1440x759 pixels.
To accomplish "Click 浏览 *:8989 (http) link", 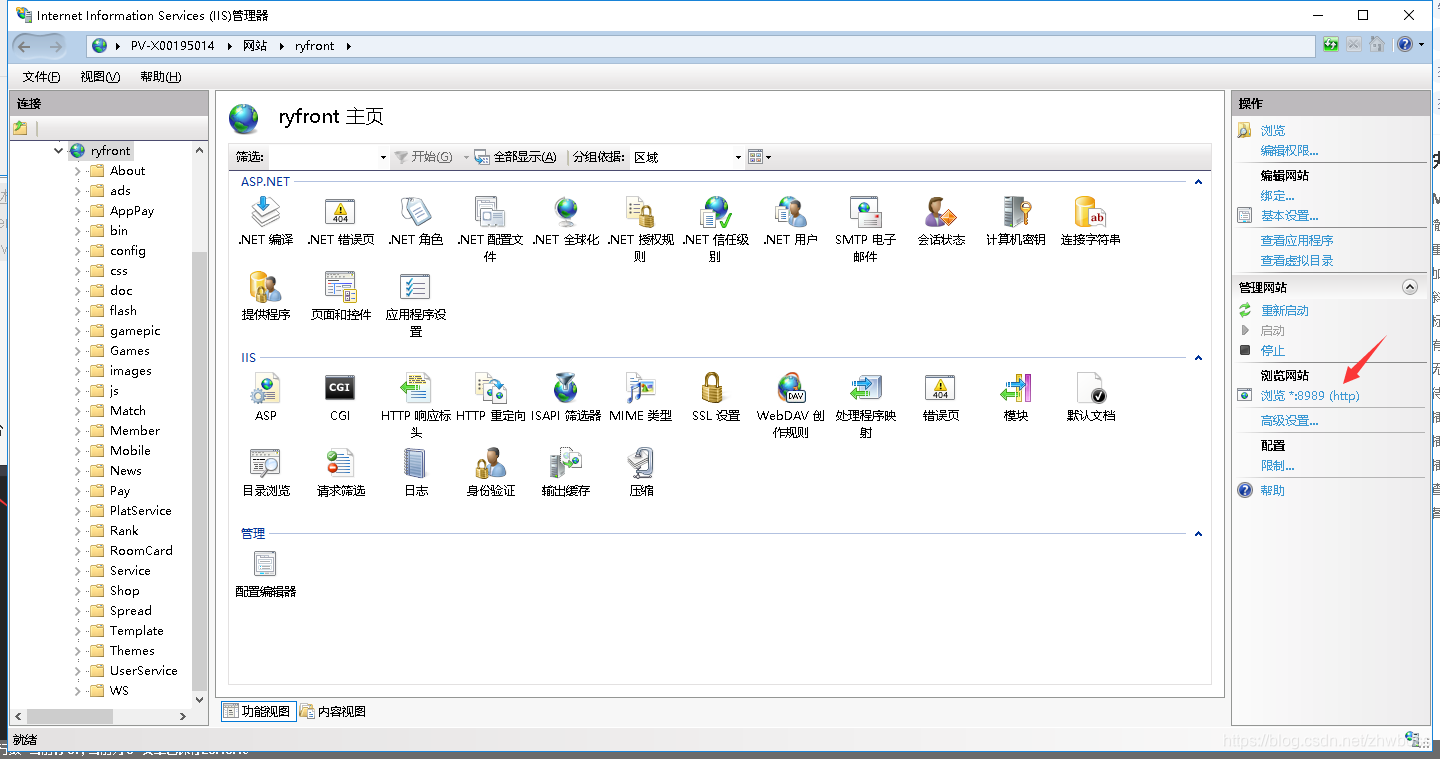I will click(1310, 396).
